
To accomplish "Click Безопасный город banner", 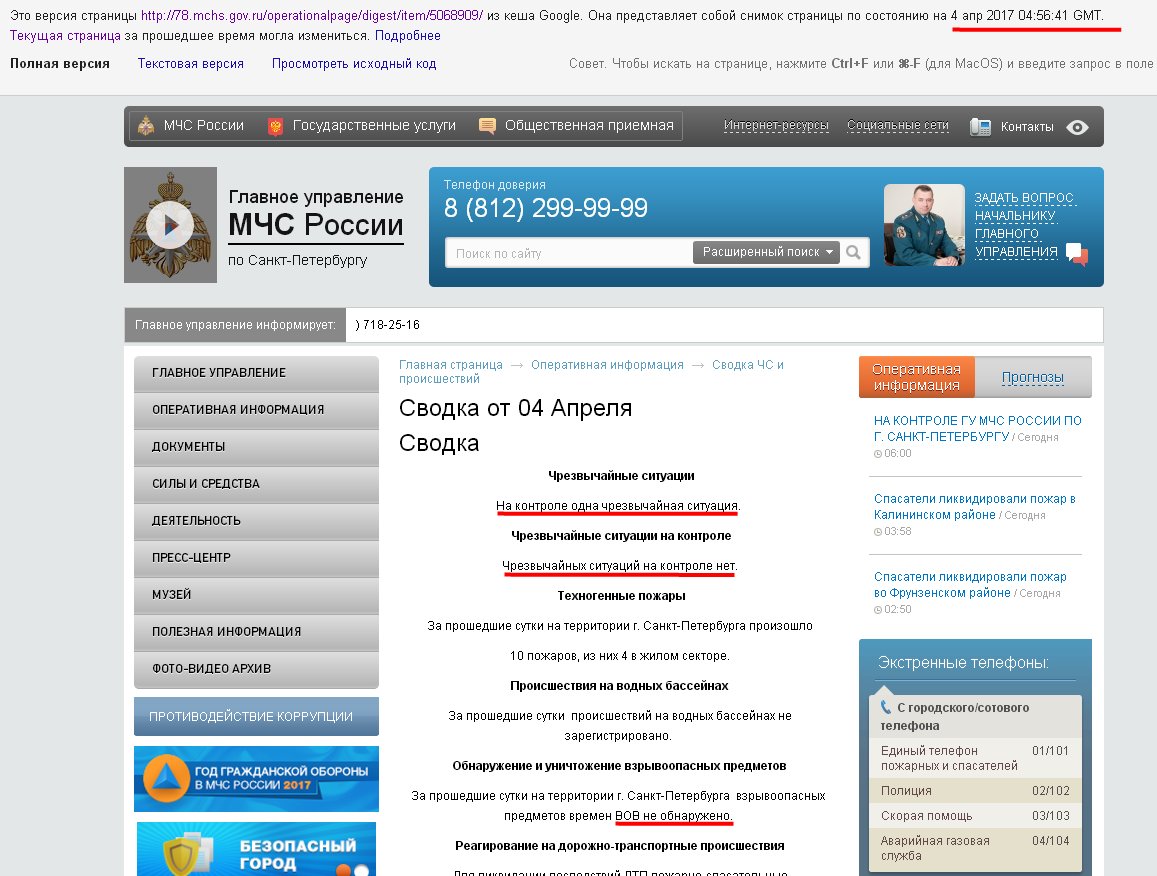I will [x=256, y=849].
